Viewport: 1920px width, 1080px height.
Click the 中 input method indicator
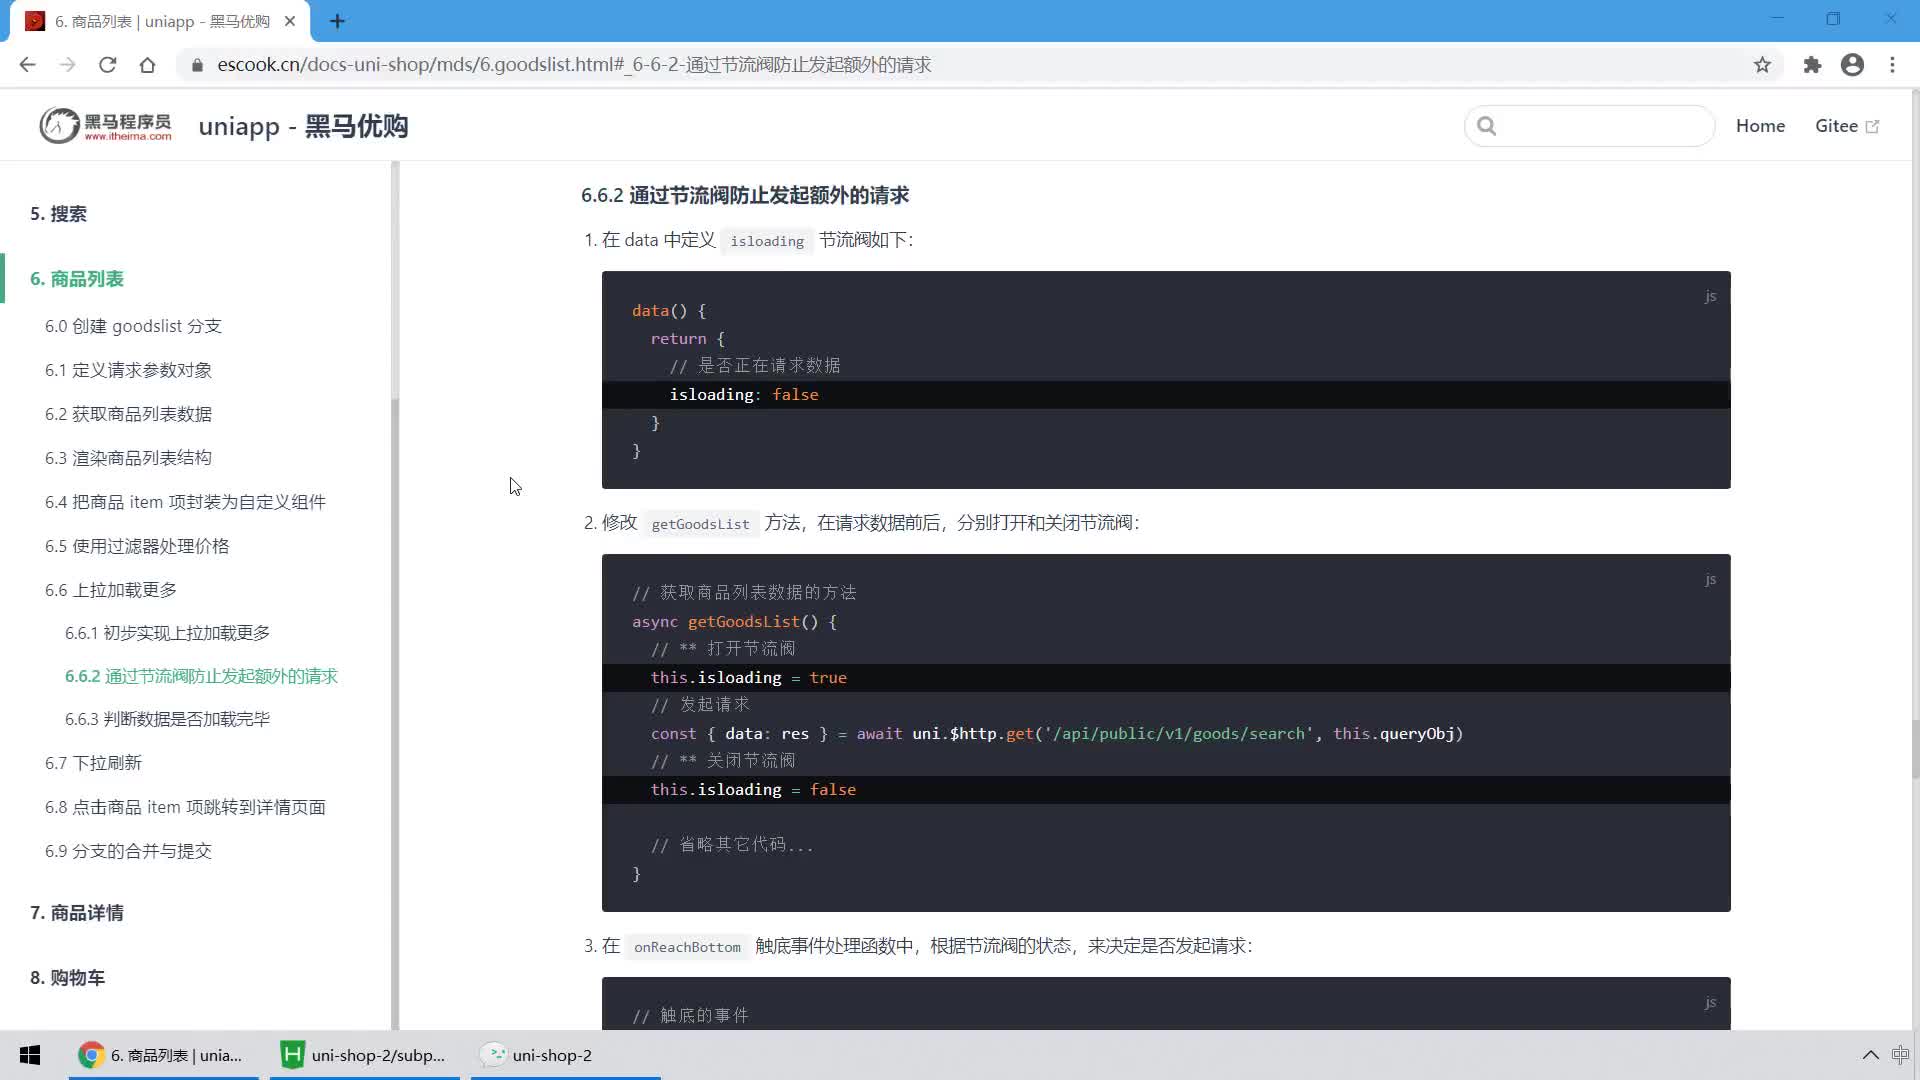[1900, 1055]
